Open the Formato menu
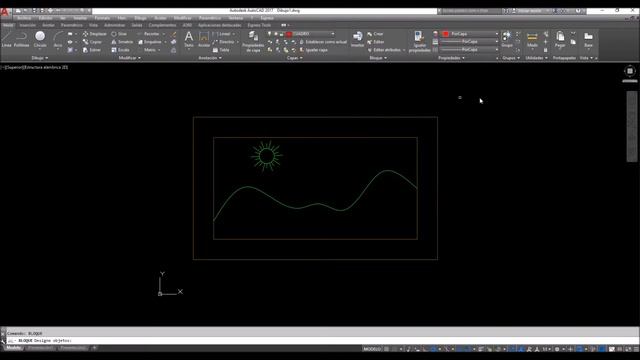The width and height of the screenshot is (640, 360). click(x=102, y=18)
